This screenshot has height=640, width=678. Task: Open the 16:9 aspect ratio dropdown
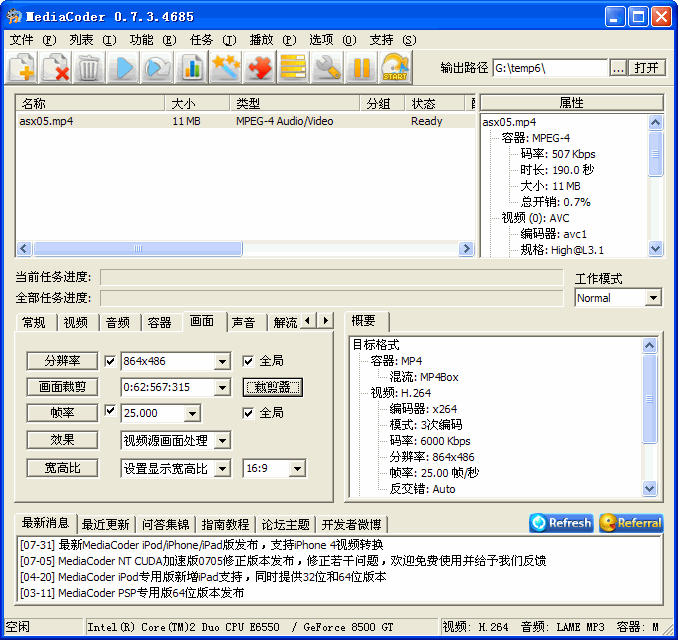(297, 468)
